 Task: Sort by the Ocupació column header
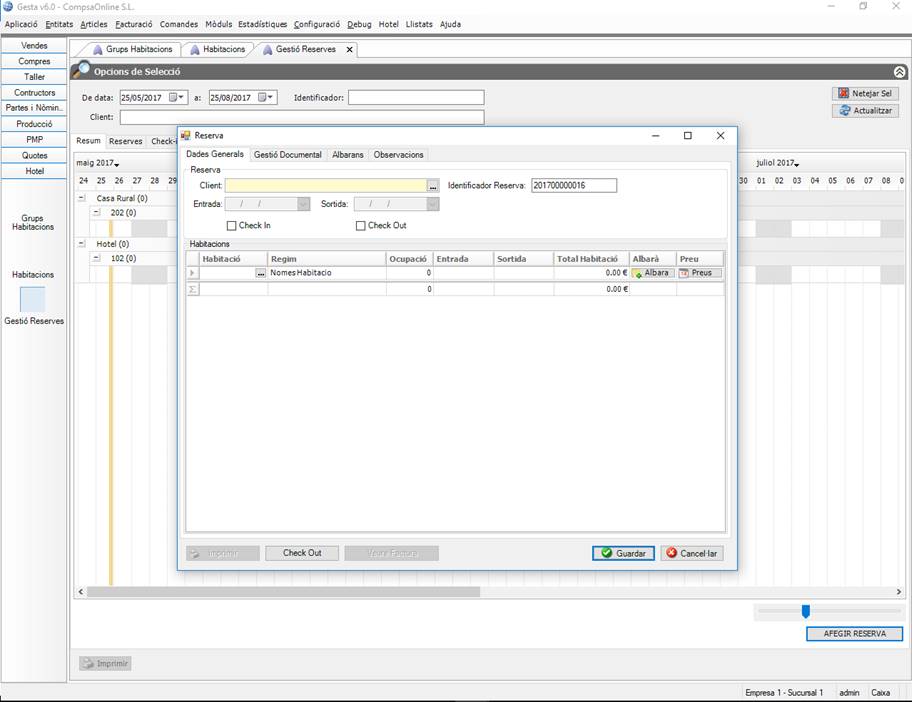coord(409,259)
